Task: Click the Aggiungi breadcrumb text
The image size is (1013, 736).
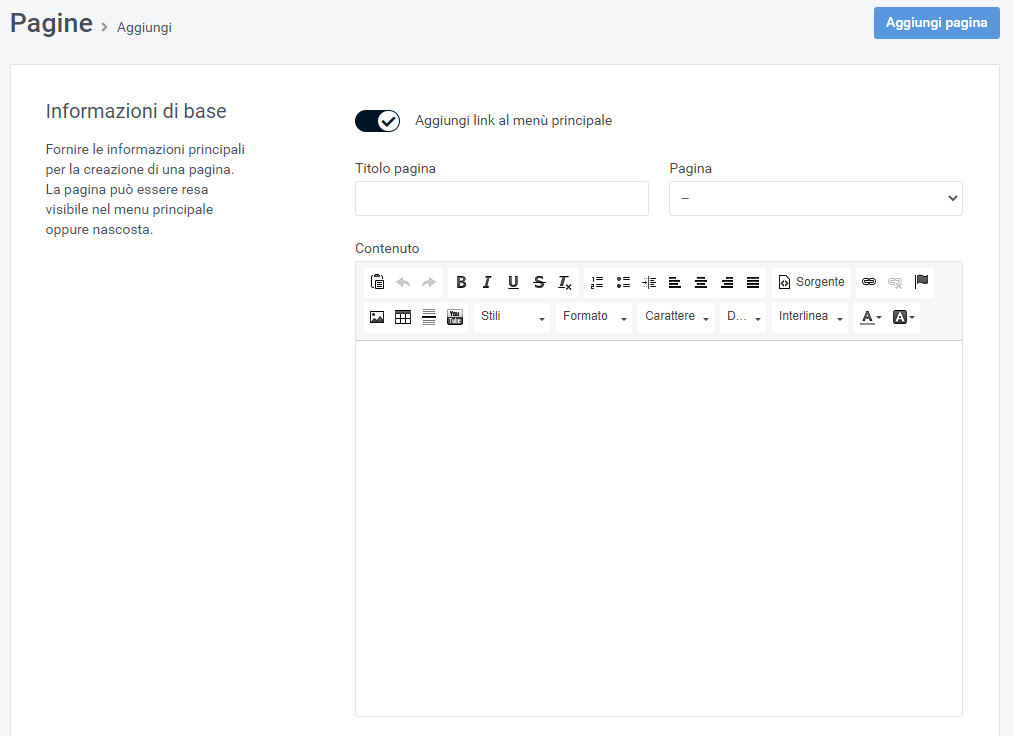Action: point(144,28)
